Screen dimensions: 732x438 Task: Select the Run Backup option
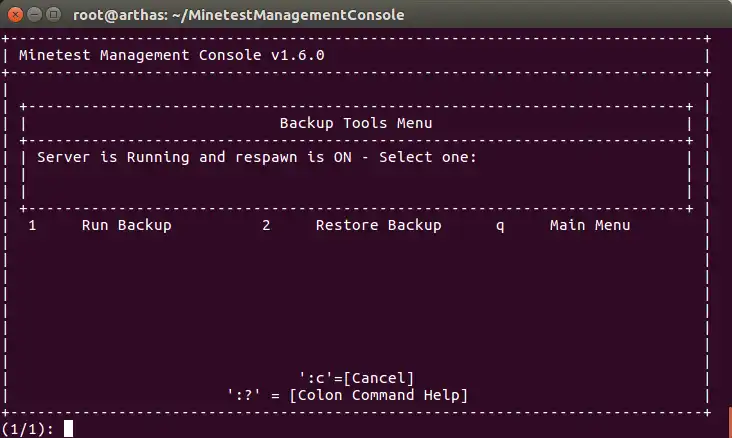tap(127, 225)
